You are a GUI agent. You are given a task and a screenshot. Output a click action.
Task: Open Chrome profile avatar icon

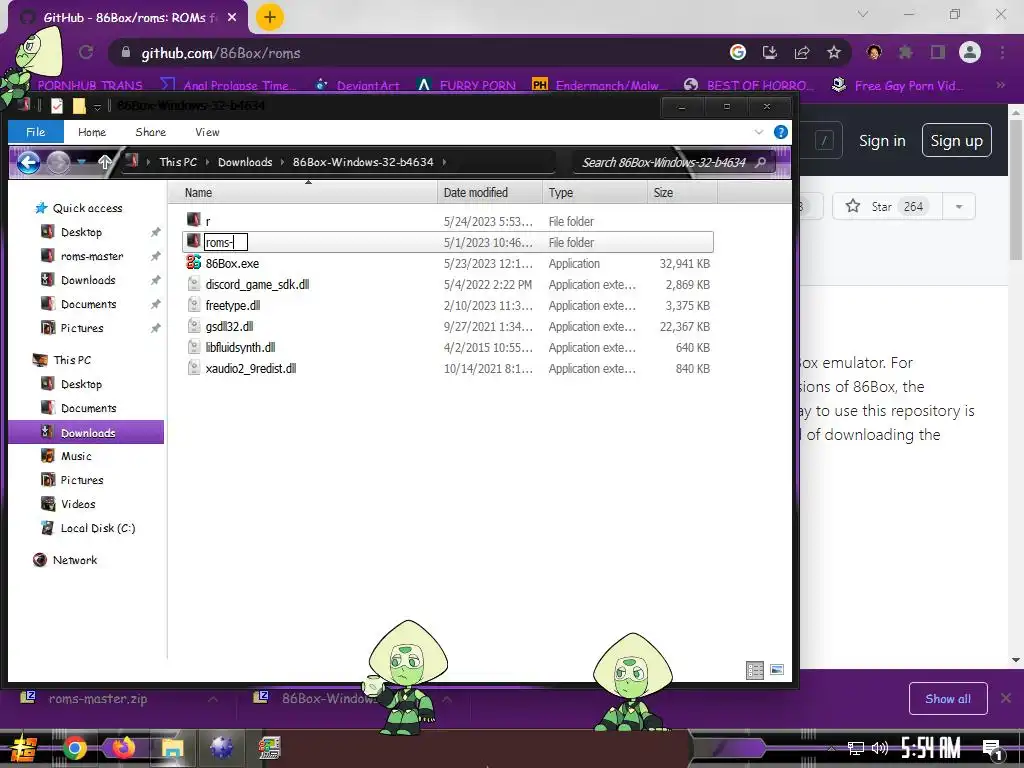click(970, 53)
